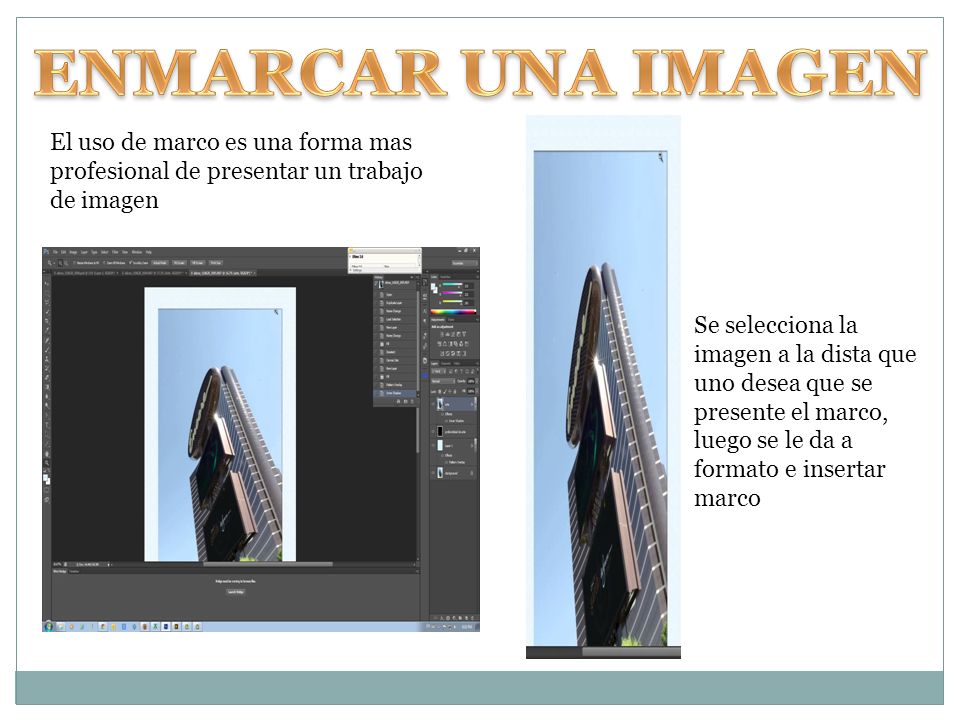Open the Opacity value dropdown
Image resolution: width=960 pixels, height=720 pixels.
pos(476,381)
